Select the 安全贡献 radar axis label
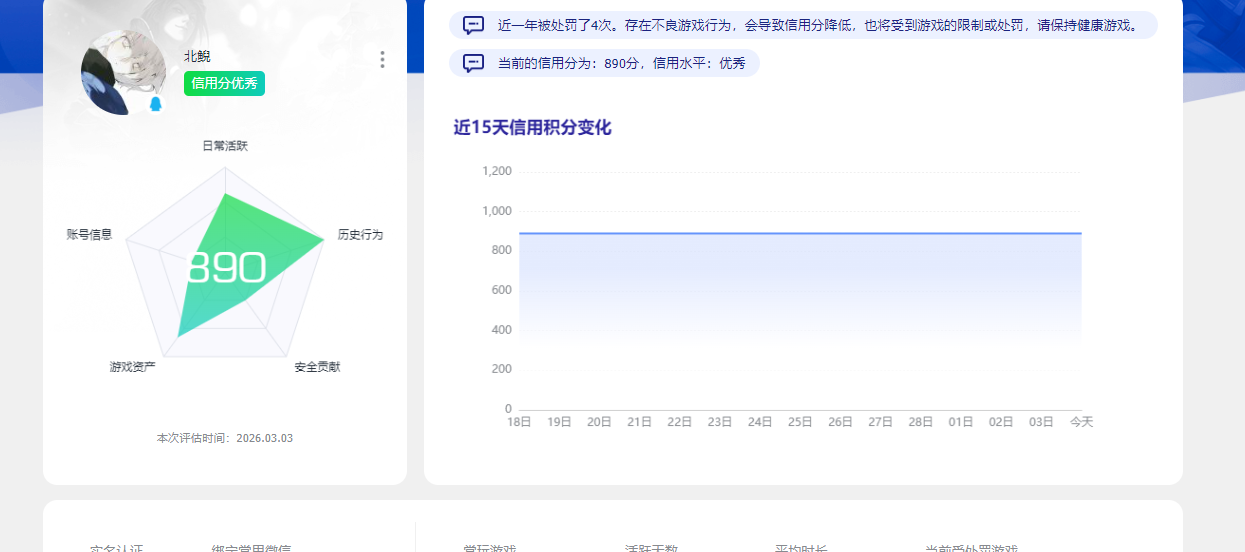 click(x=317, y=367)
